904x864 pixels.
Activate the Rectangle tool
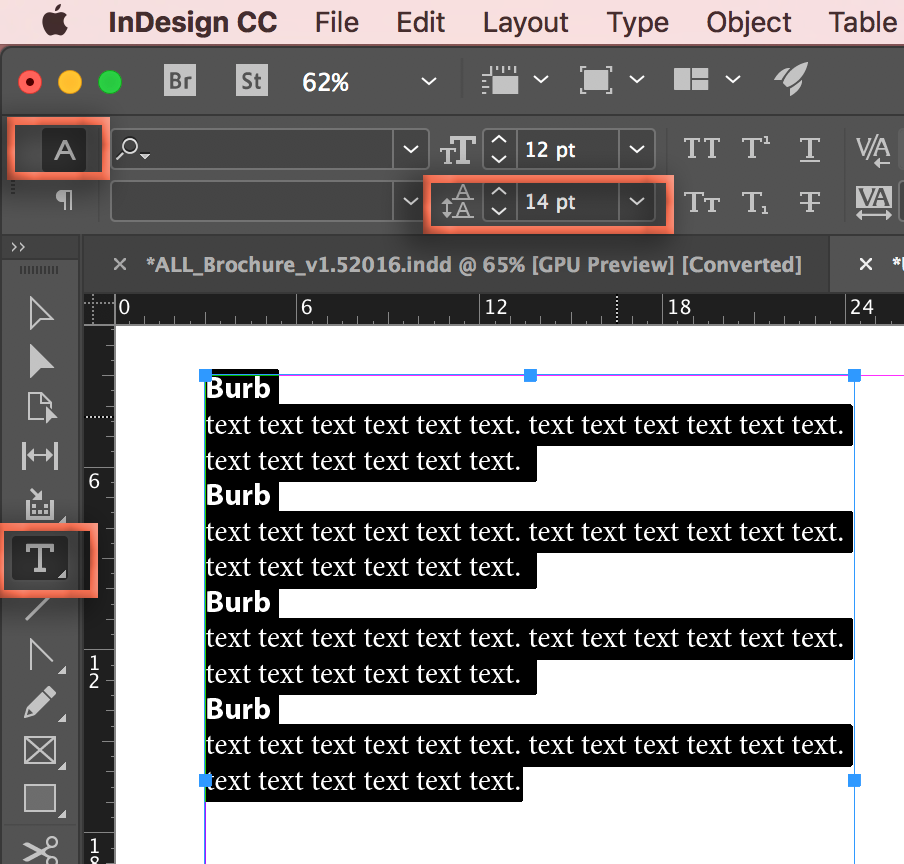[x=40, y=798]
